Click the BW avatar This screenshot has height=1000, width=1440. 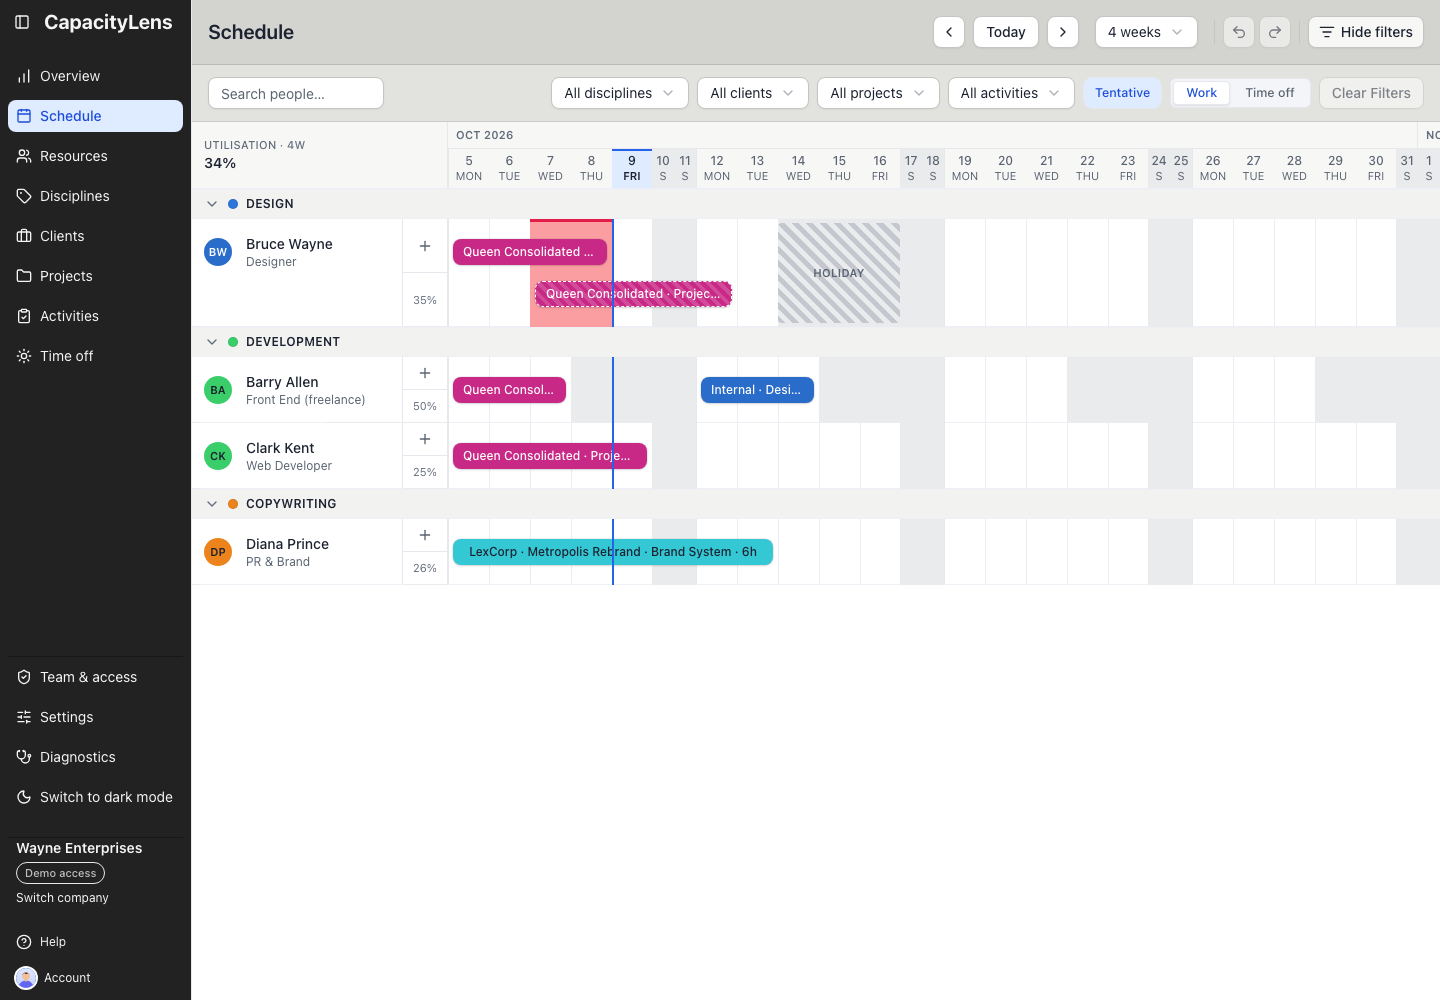pyautogui.click(x=218, y=252)
